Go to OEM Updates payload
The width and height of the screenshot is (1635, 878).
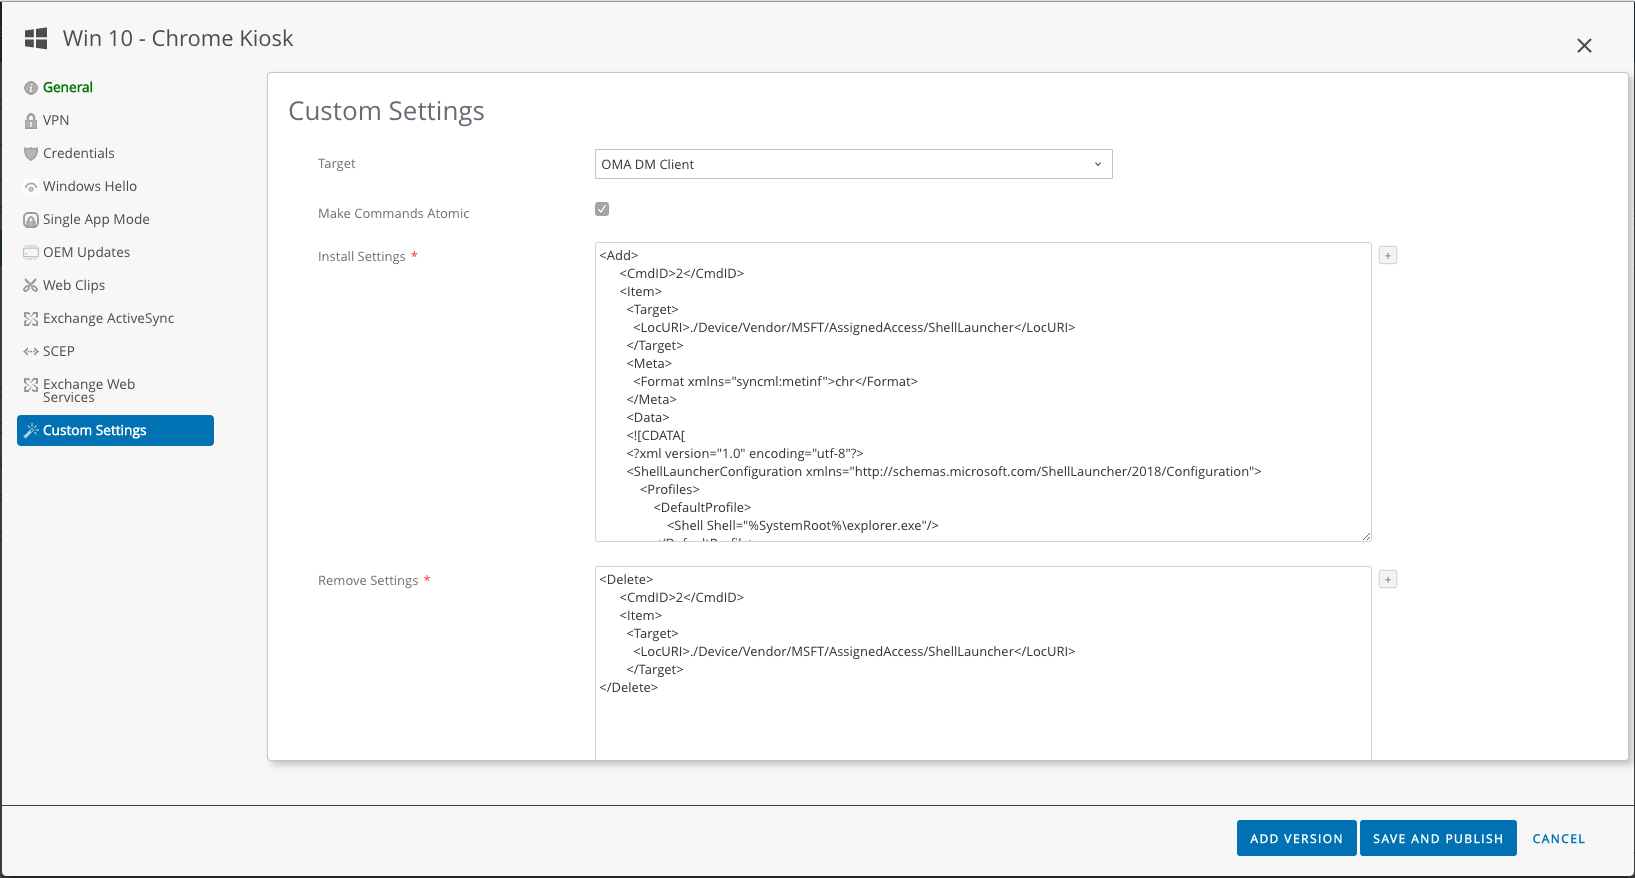click(x=86, y=253)
